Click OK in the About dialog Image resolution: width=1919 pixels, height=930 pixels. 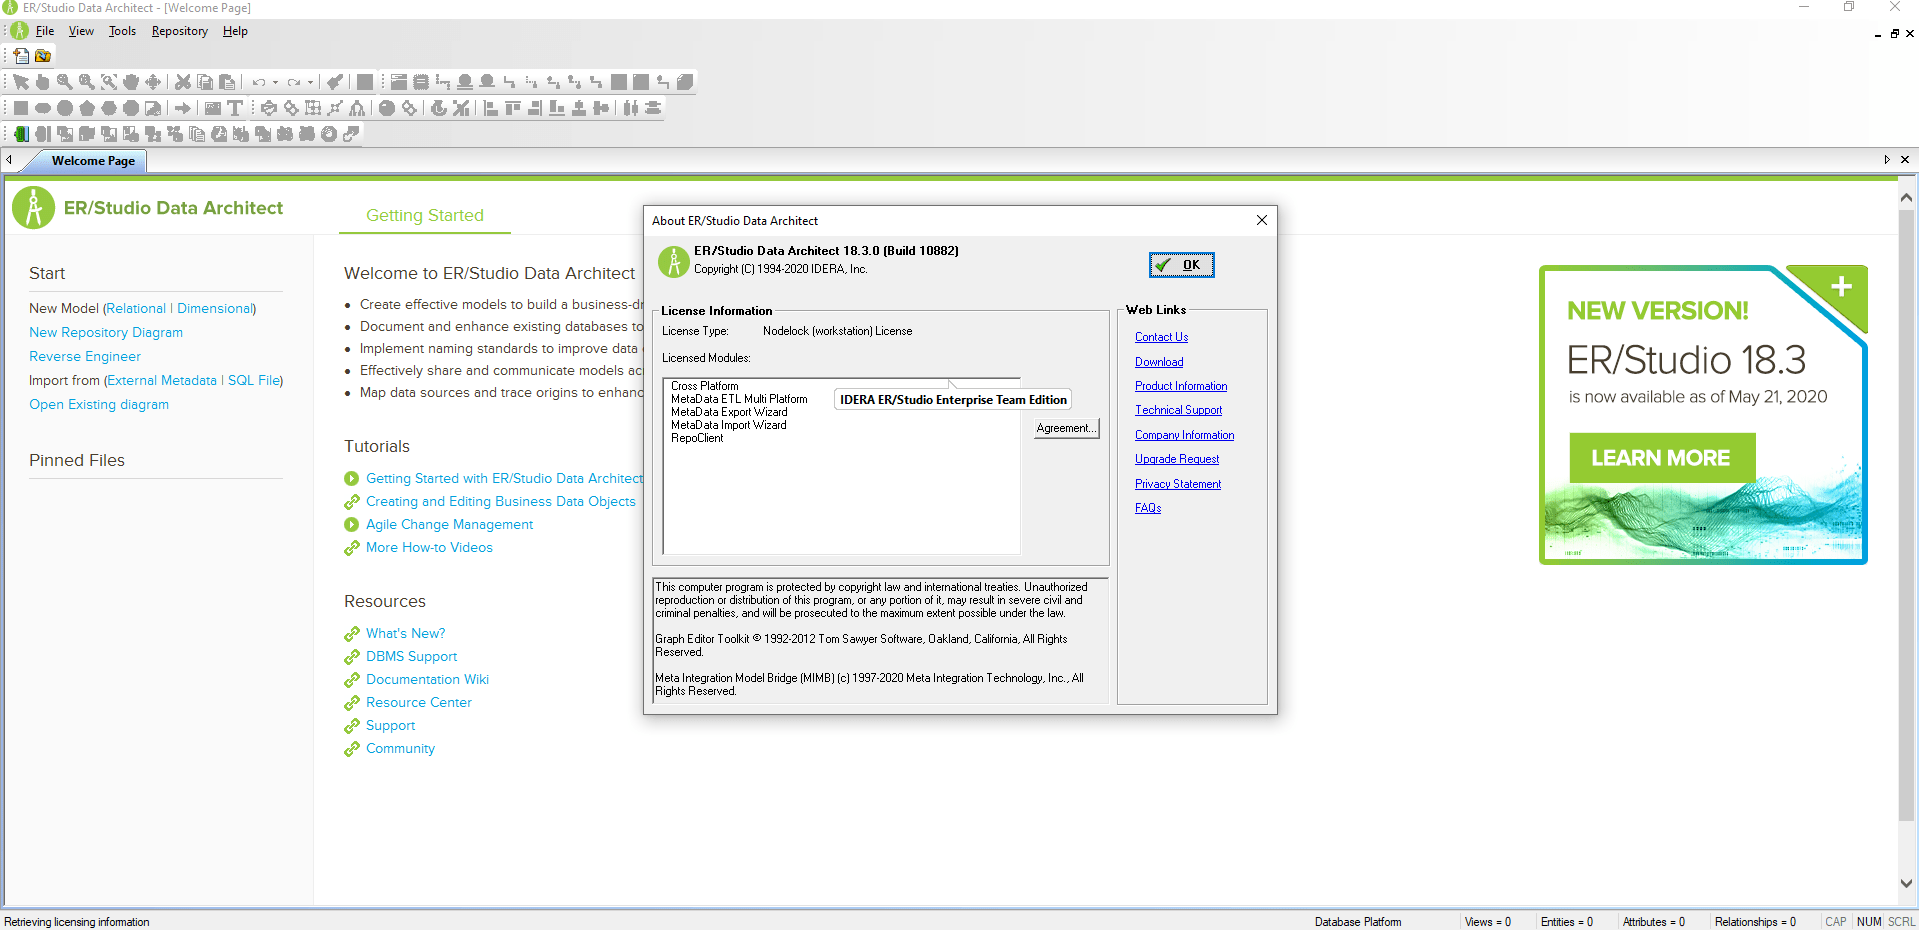click(x=1182, y=265)
